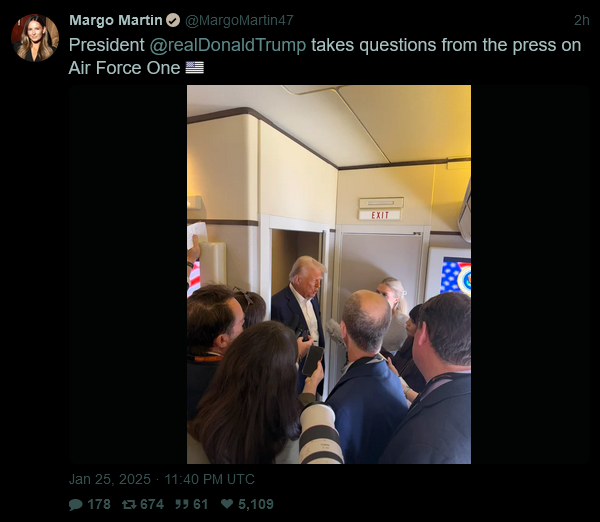Click the tweet text about press questions
The image size is (600, 522).
[325, 56]
